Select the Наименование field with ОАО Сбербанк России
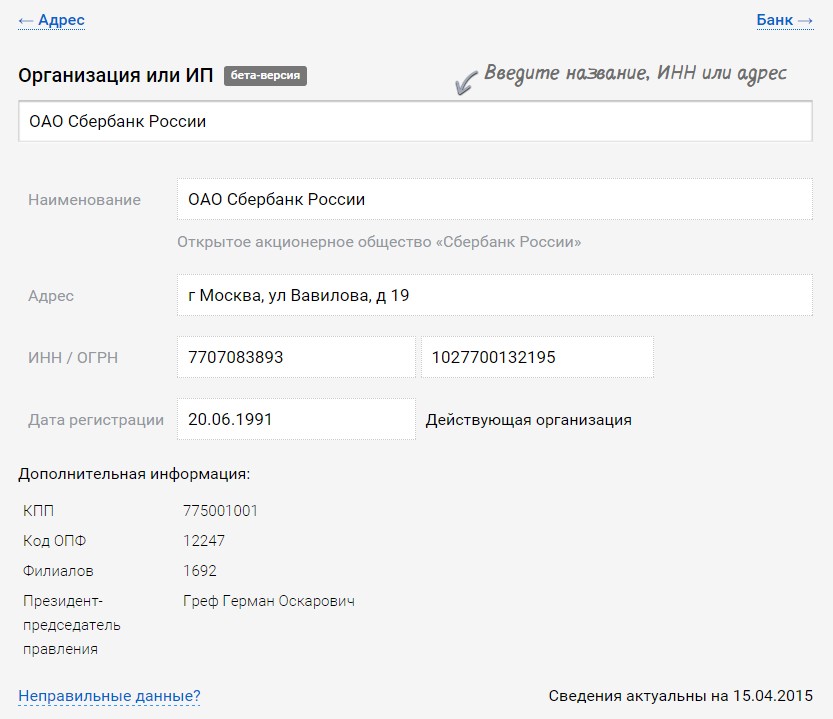The width and height of the screenshot is (833, 719). (x=495, y=199)
